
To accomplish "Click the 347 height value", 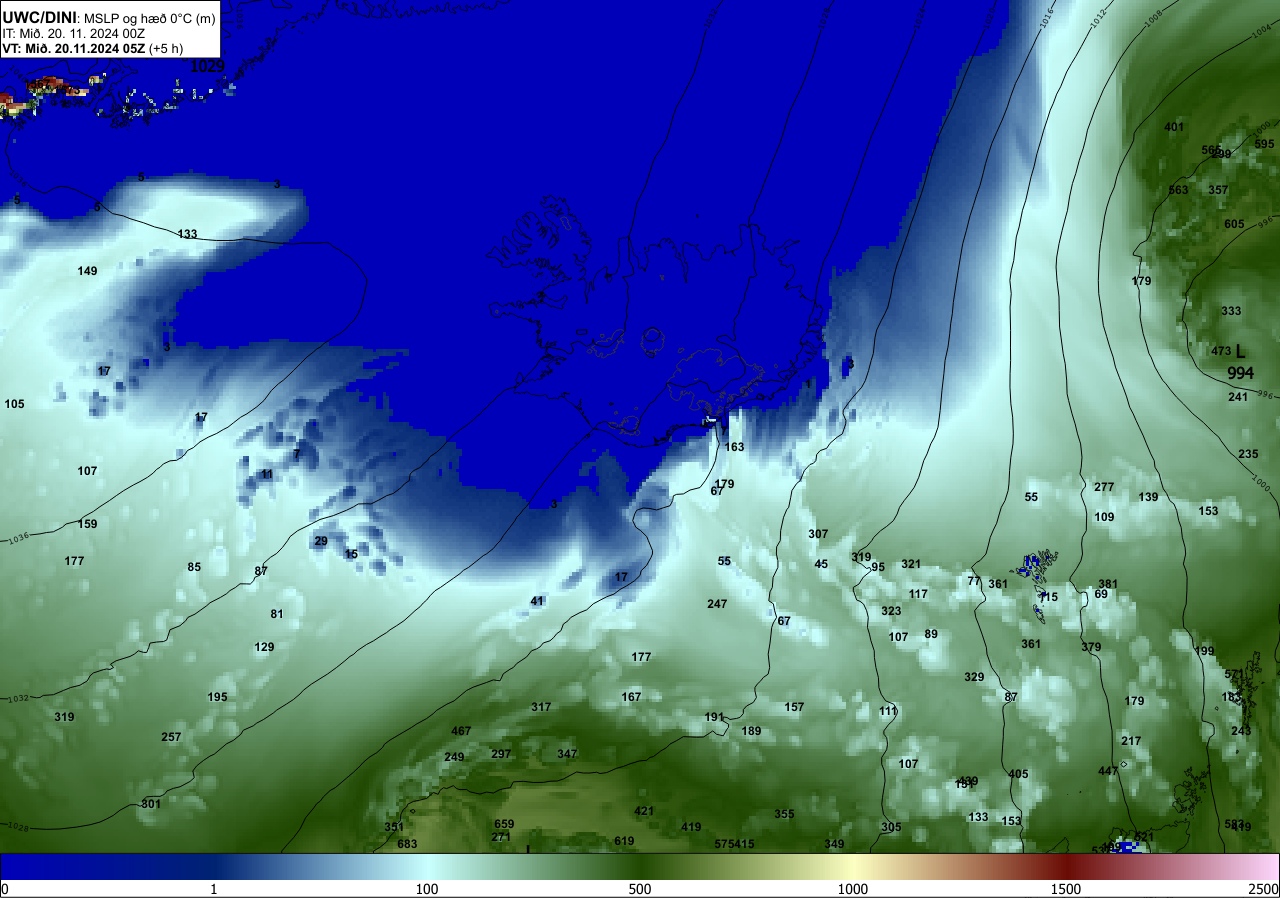I will 567,754.
